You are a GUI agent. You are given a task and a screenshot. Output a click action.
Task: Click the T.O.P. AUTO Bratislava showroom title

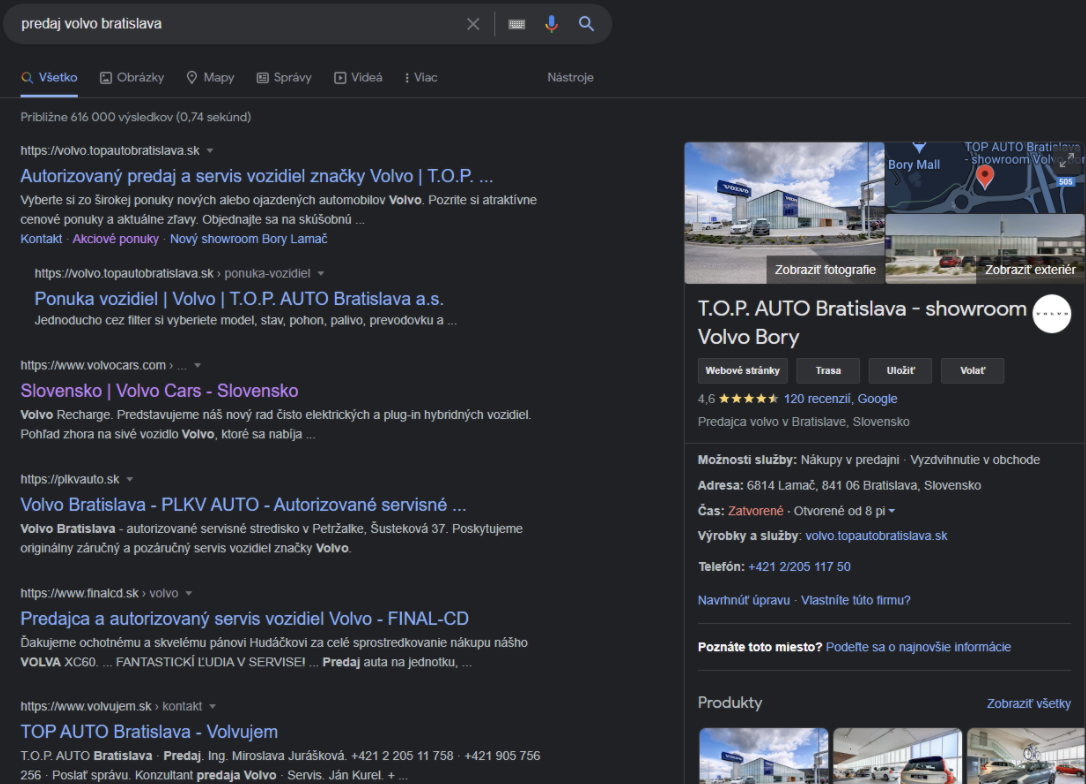click(862, 323)
